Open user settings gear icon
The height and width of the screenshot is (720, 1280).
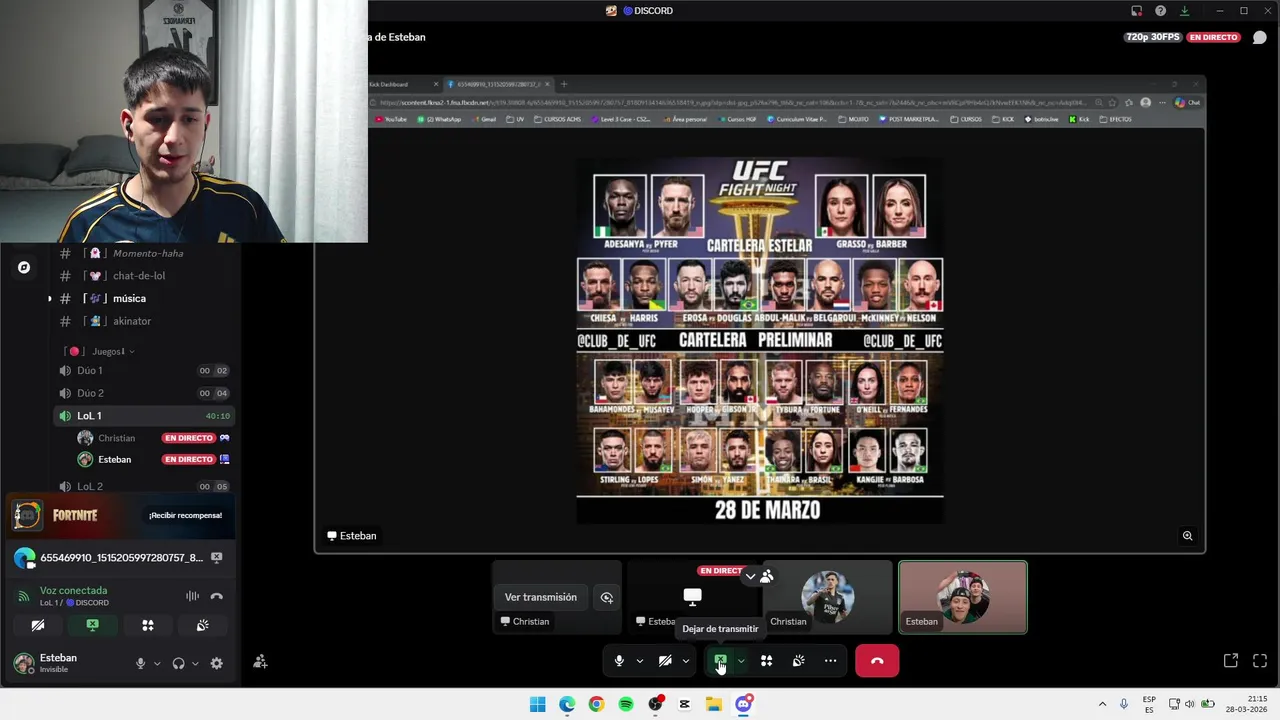point(216,663)
